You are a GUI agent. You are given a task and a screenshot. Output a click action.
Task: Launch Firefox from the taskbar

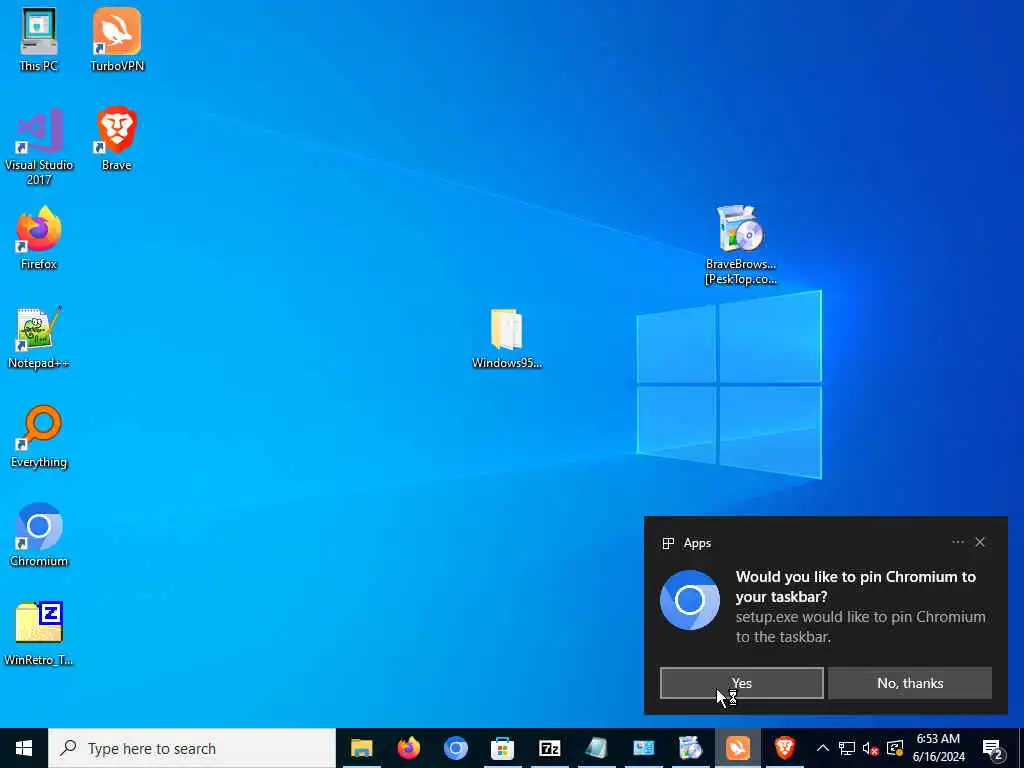408,748
